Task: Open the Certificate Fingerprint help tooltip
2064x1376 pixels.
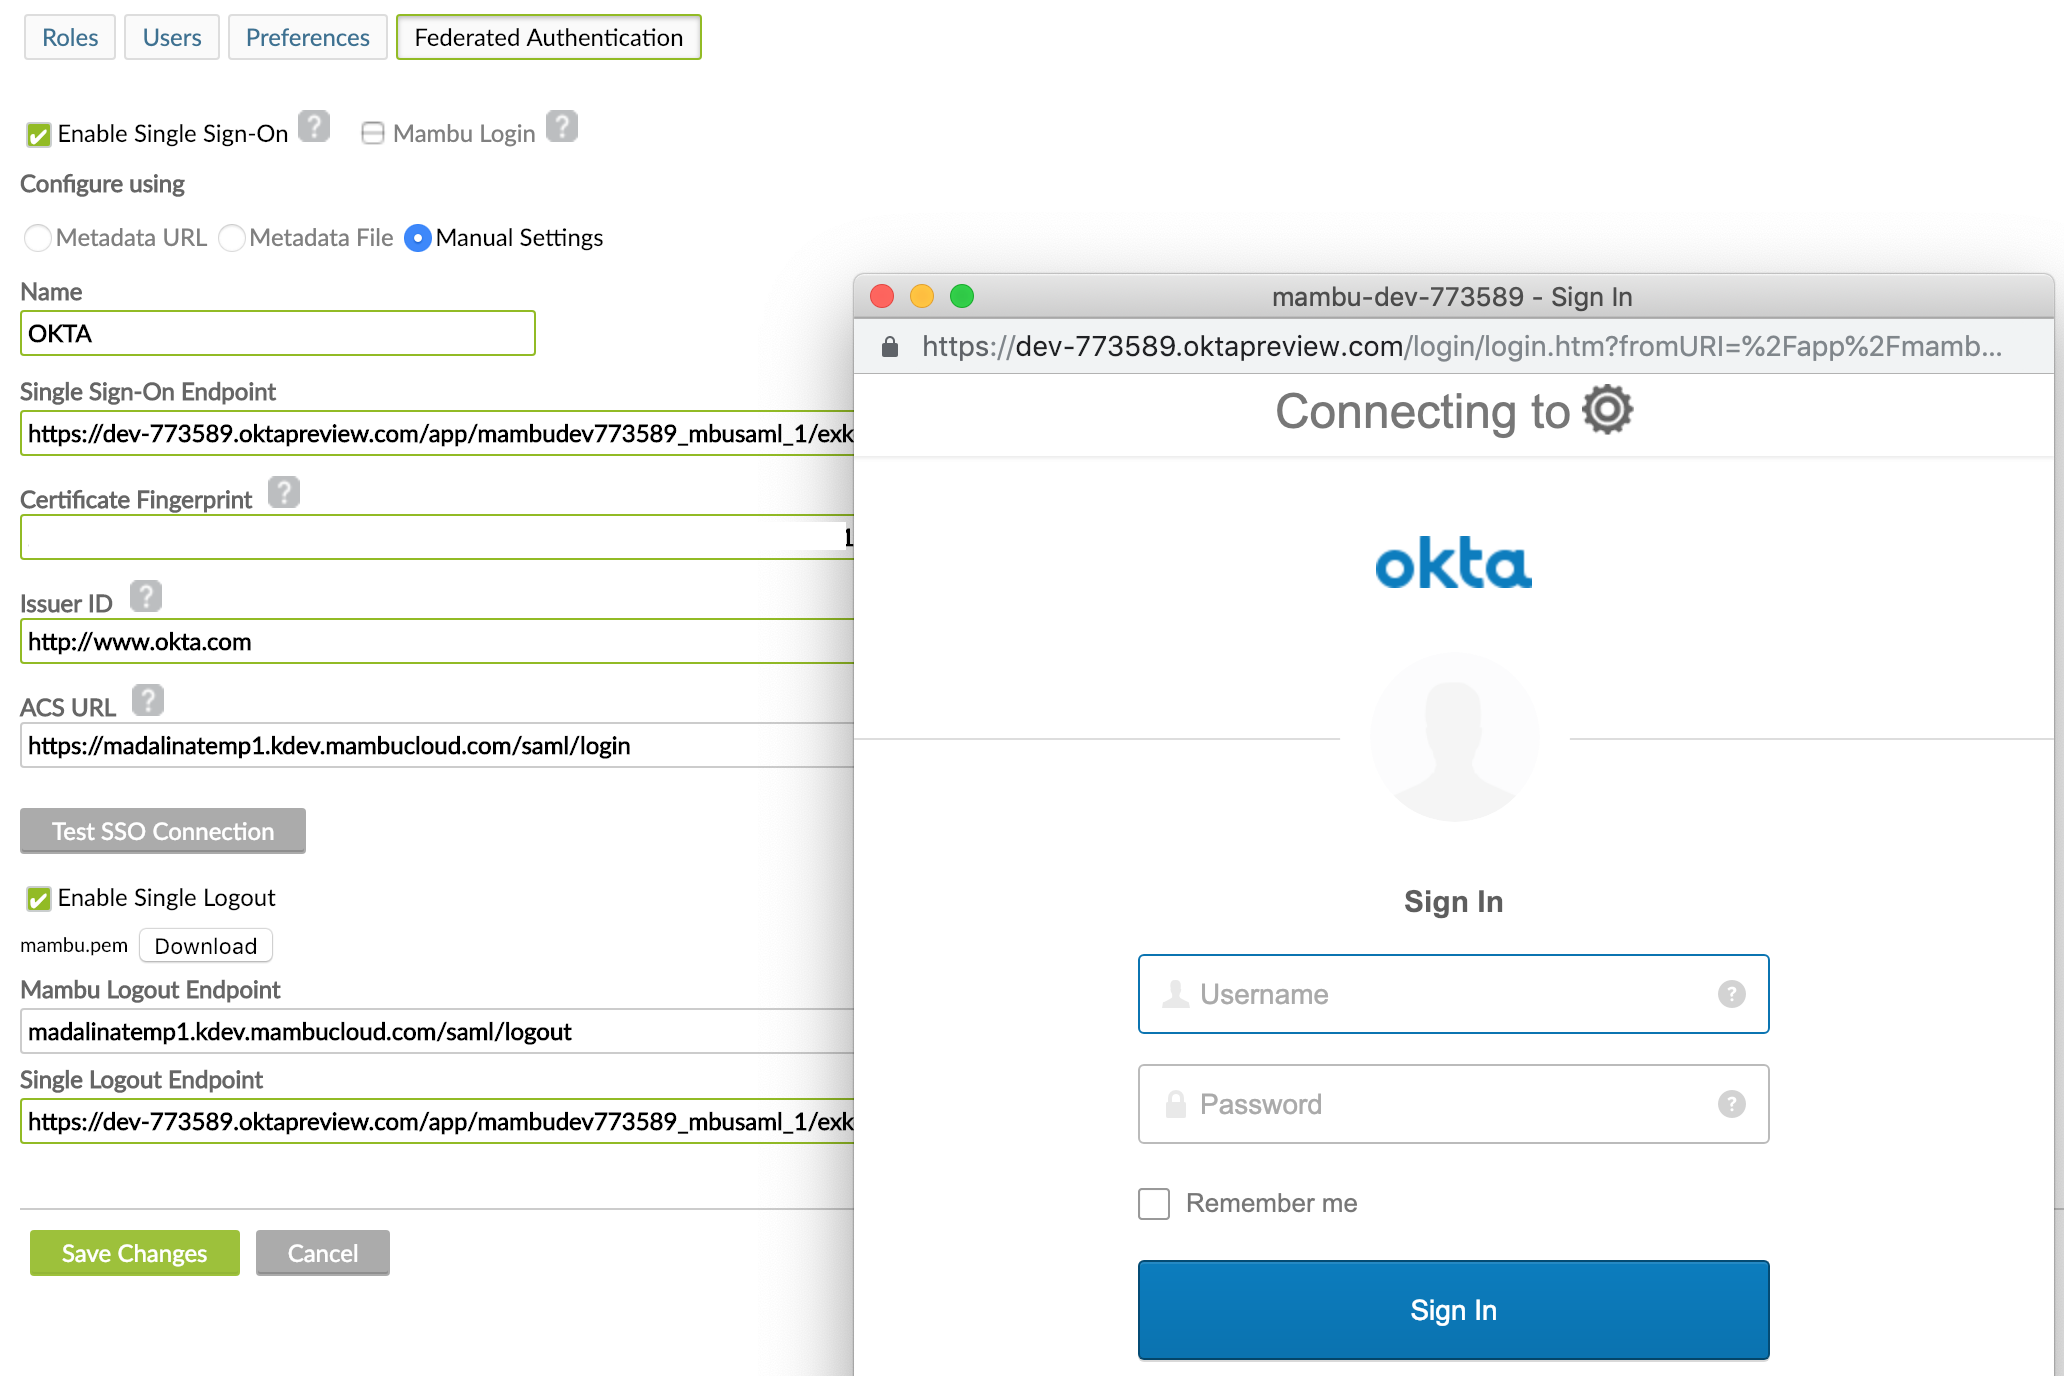Action: tap(283, 492)
